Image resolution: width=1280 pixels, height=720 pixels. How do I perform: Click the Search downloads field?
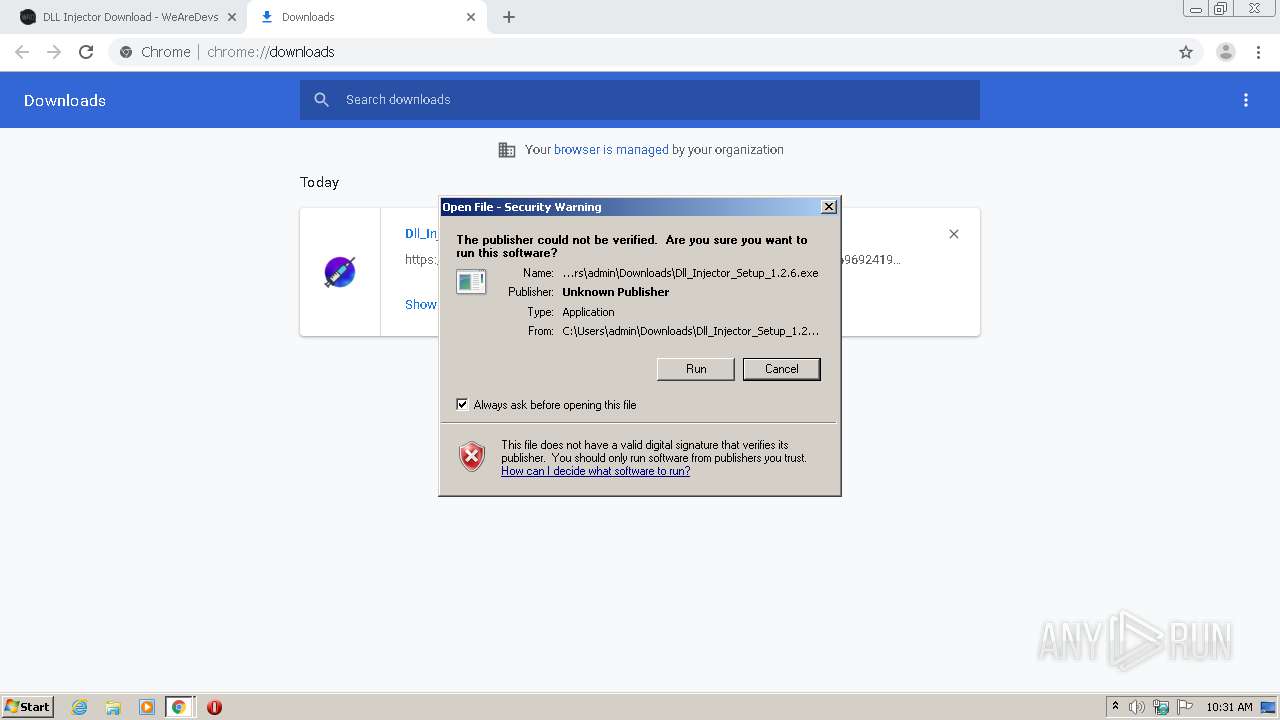coord(640,100)
